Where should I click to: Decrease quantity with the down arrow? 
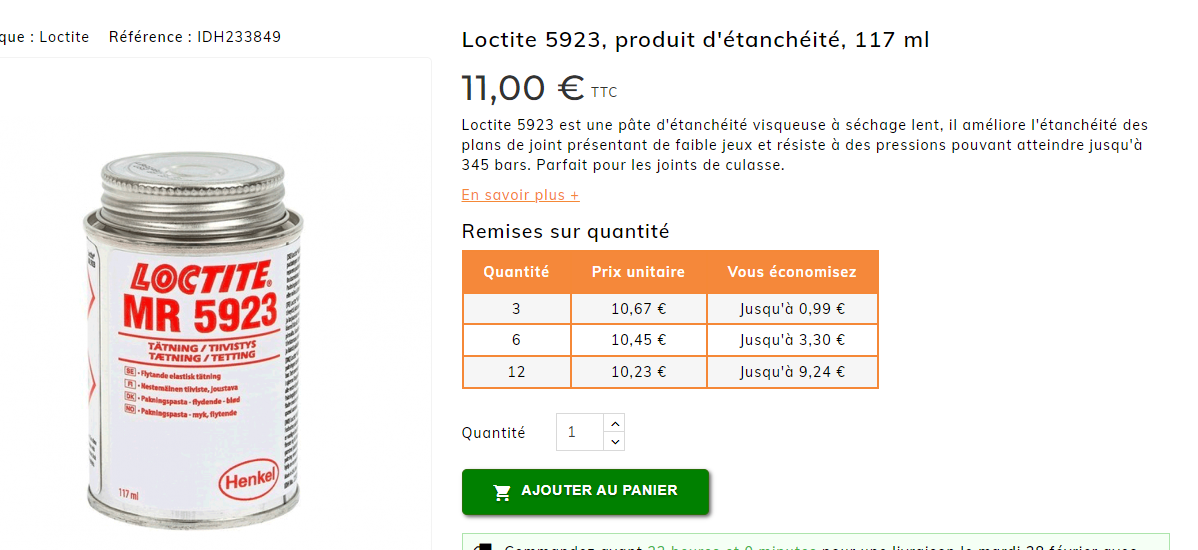[x=615, y=441]
